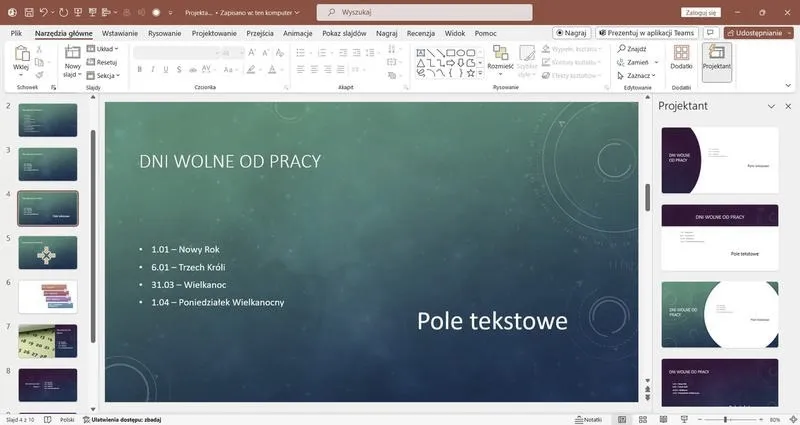Open the Zaznacz select dropdown

(636, 76)
